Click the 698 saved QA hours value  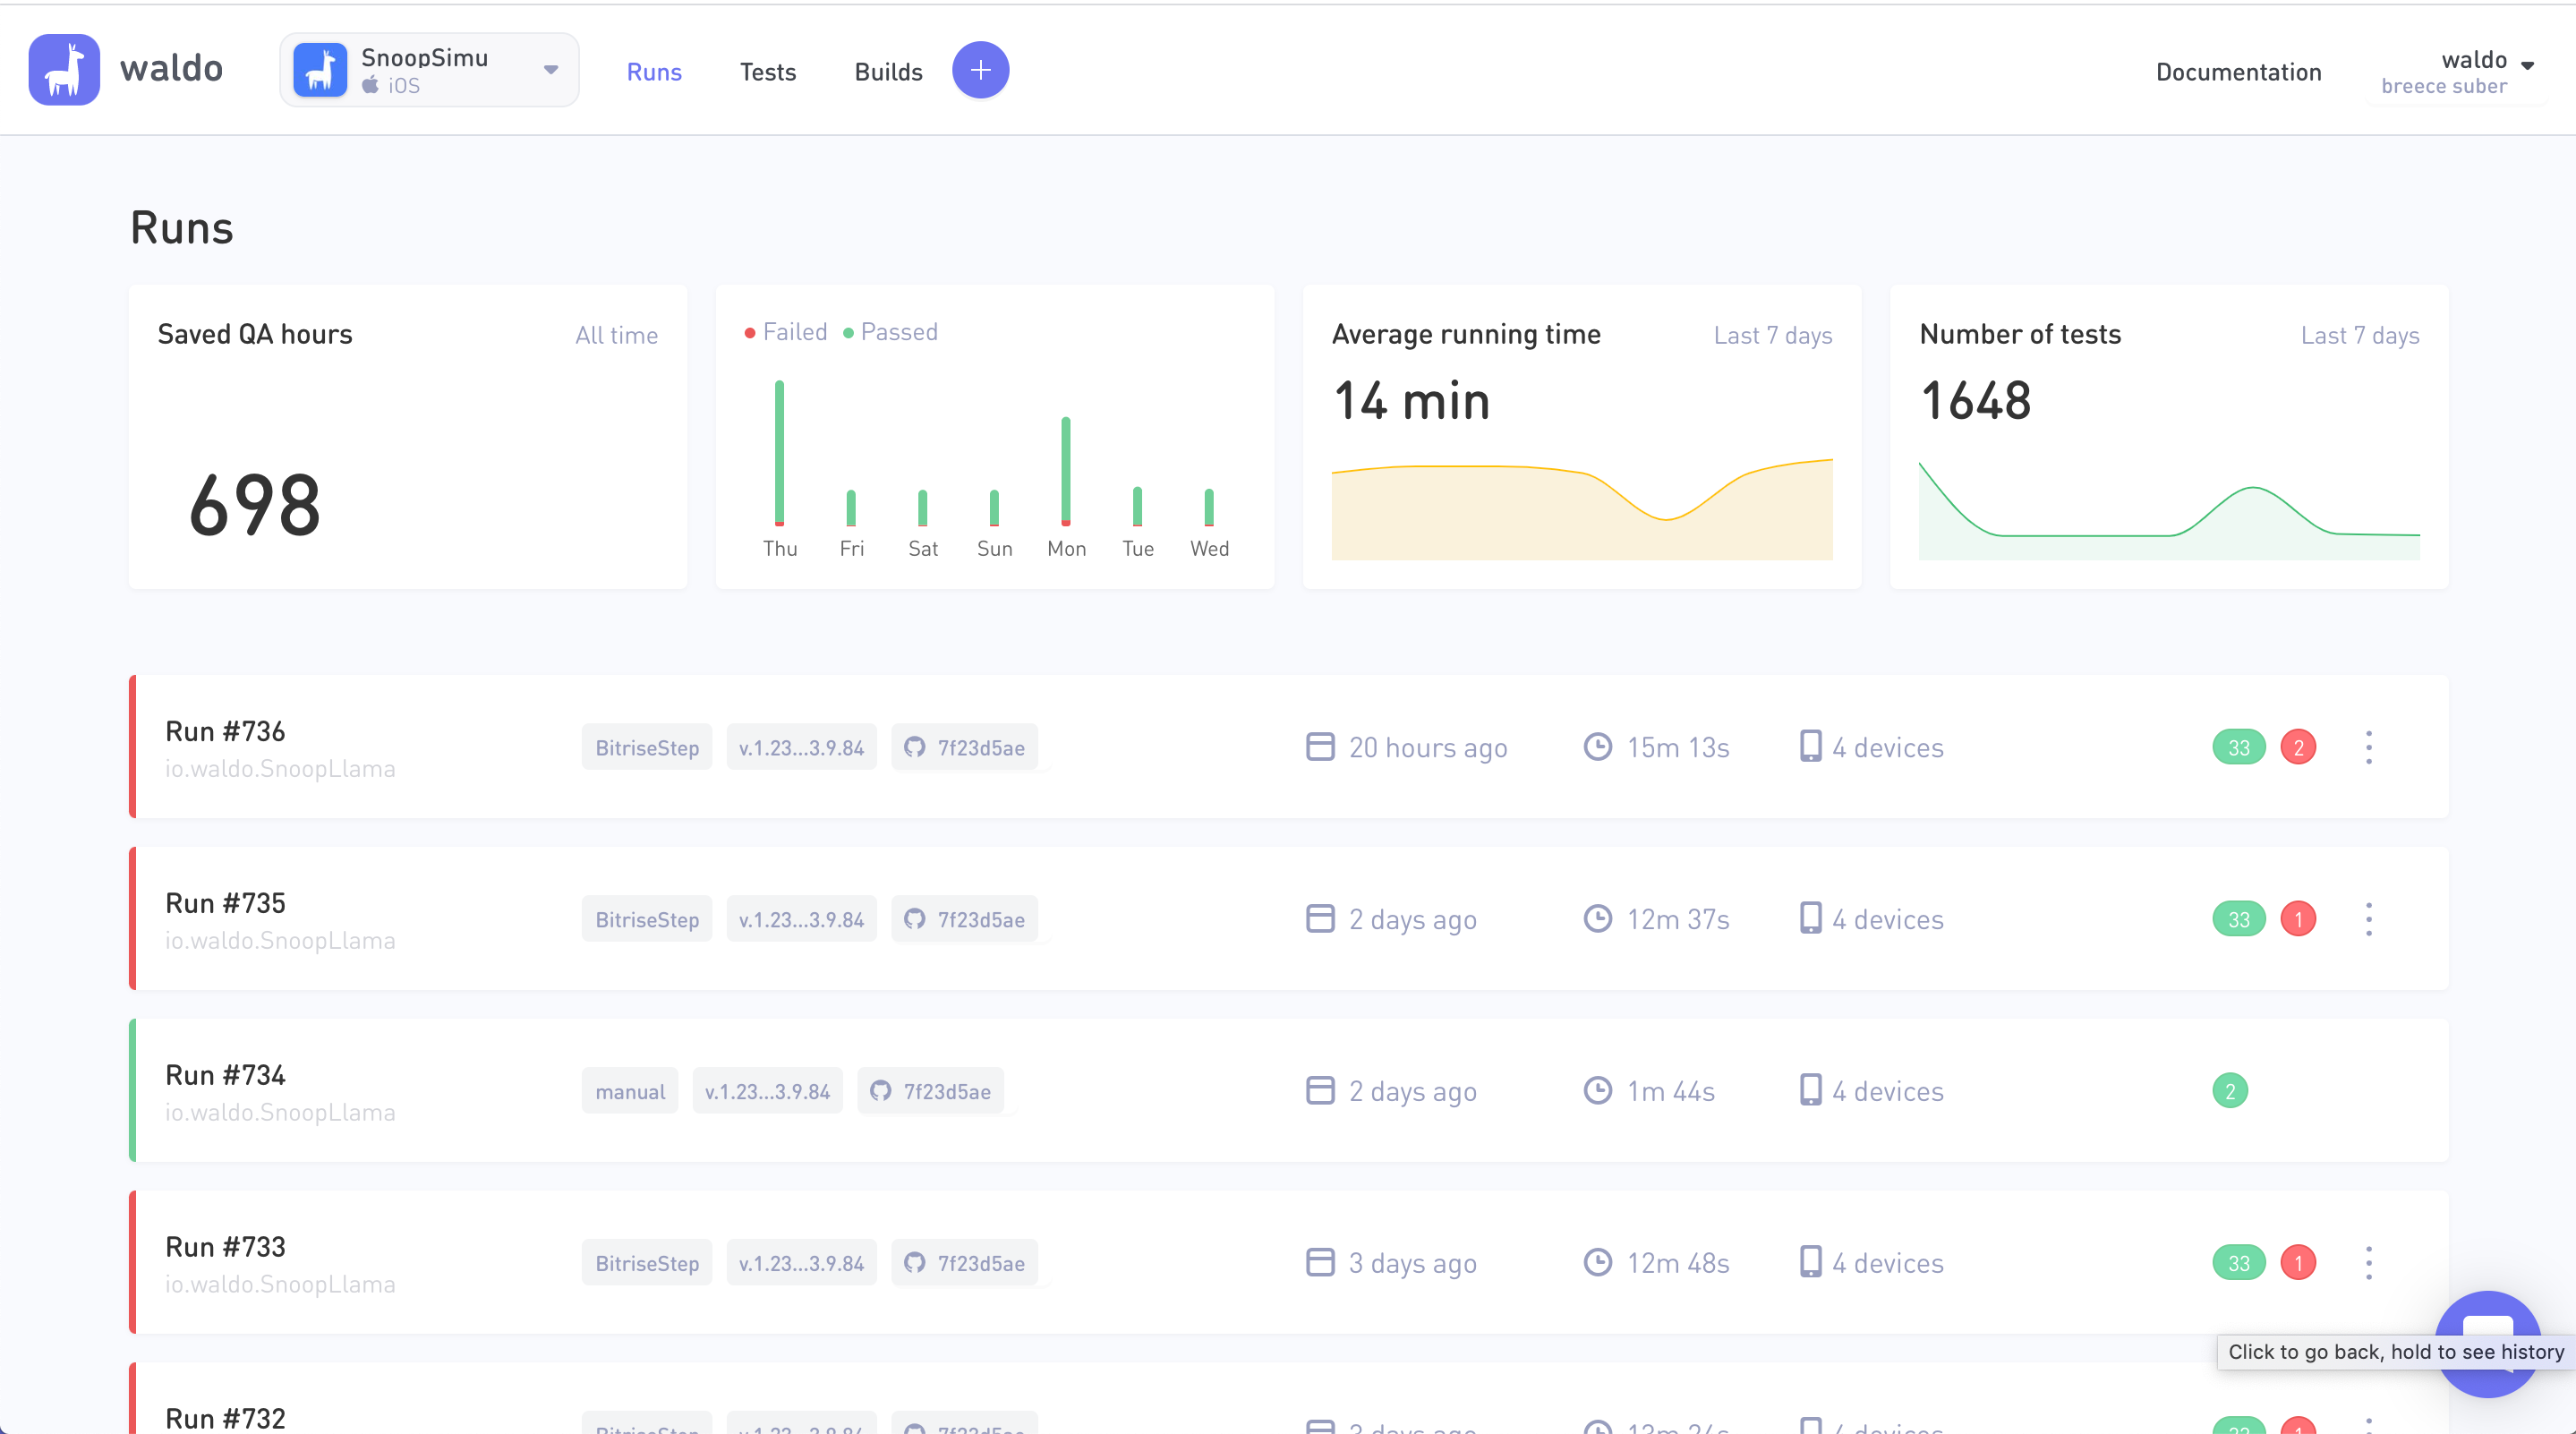click(x=255, y=506)
